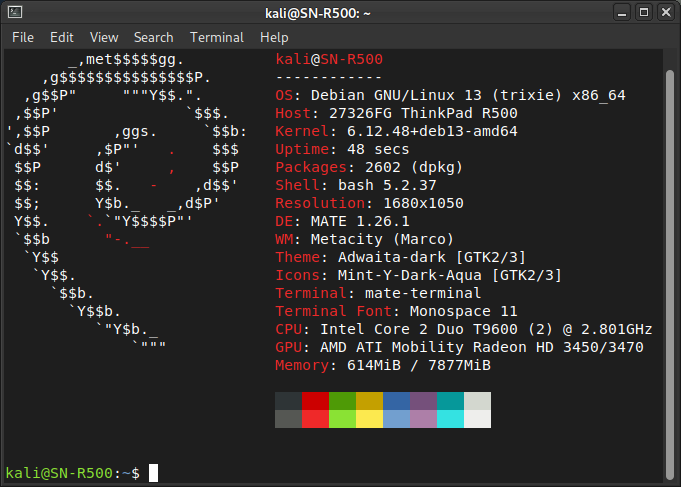Open the File menu
The image size is (681, 487).
pyautogui.click(x=23, y=37)
